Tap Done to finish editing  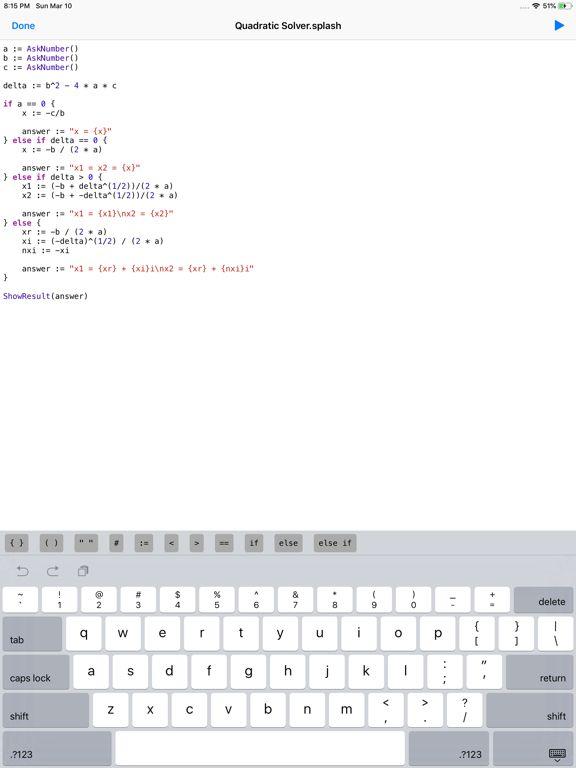tap(23, 26)
